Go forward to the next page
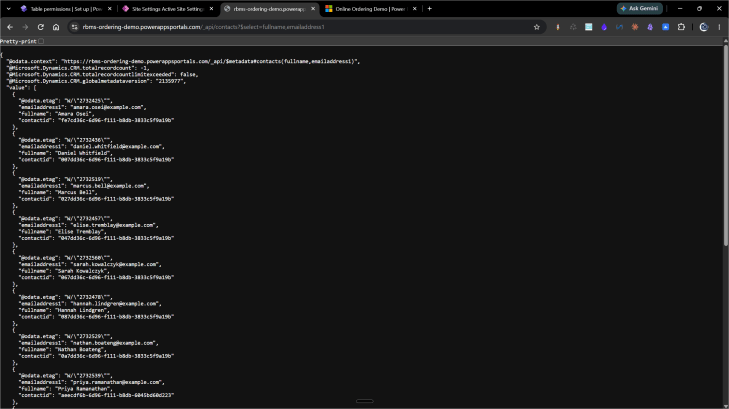 tap(25, 27)
